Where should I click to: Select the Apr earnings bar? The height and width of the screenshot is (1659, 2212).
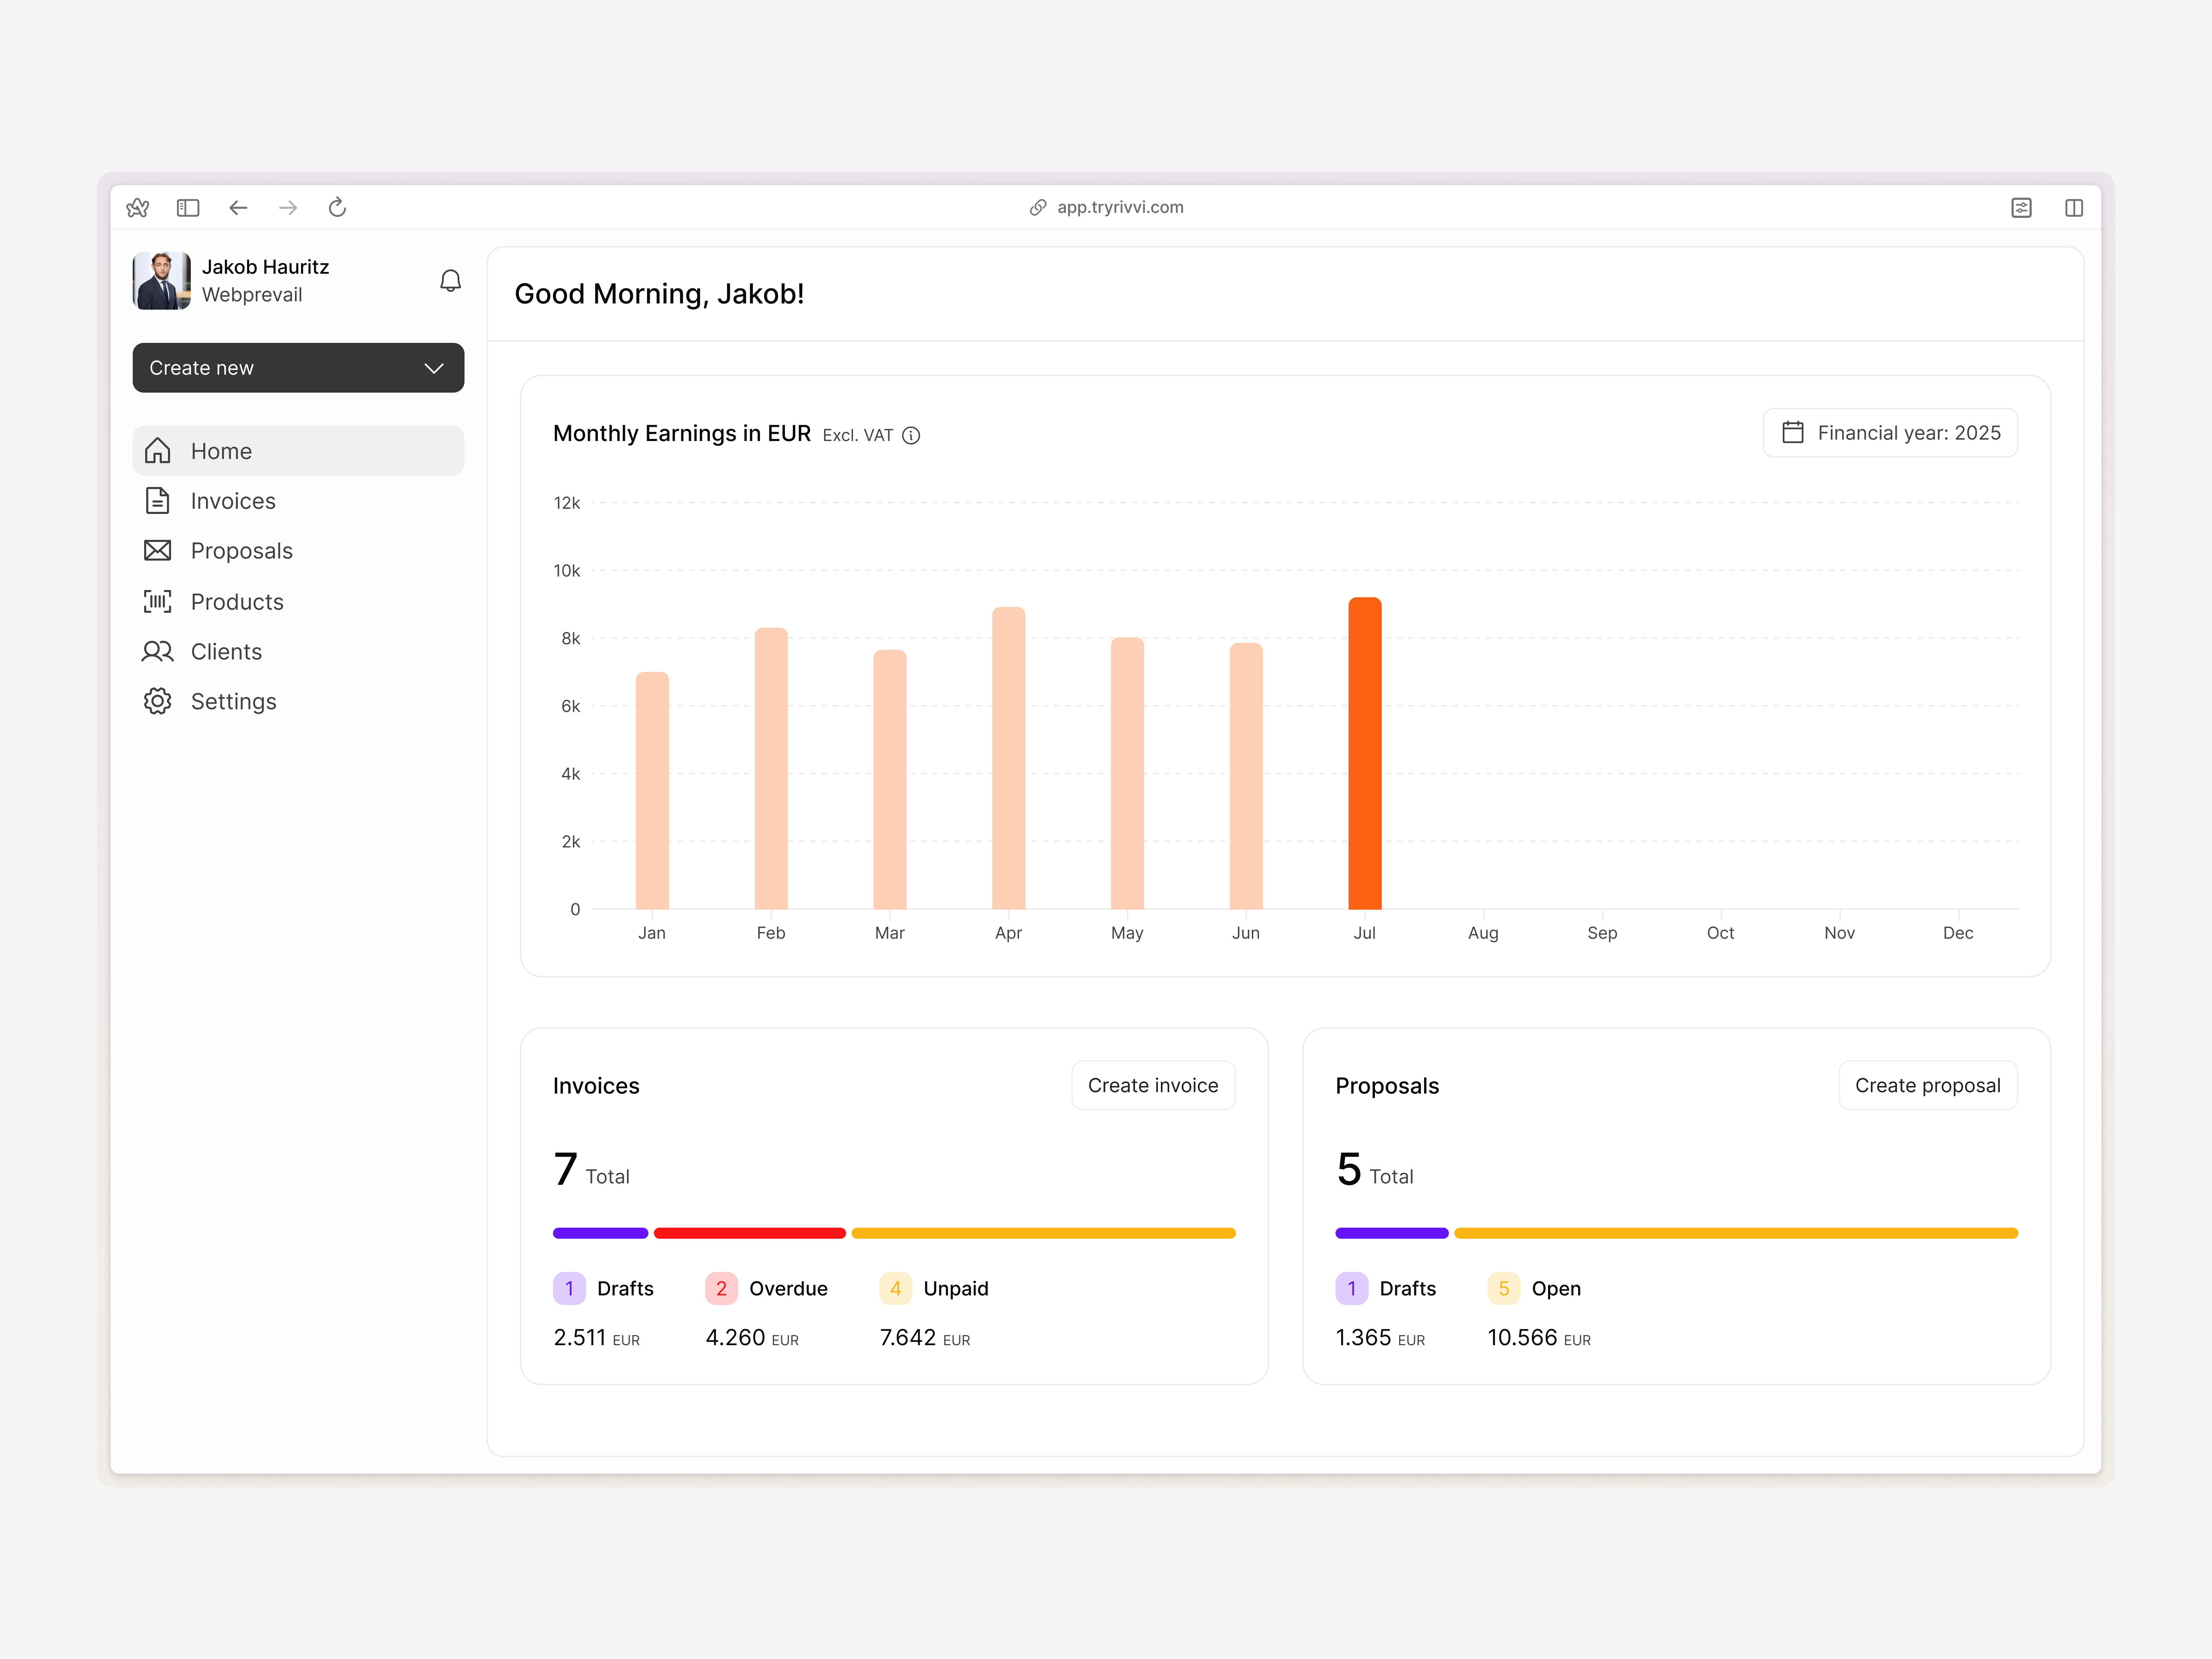[x=1009, y=758]
